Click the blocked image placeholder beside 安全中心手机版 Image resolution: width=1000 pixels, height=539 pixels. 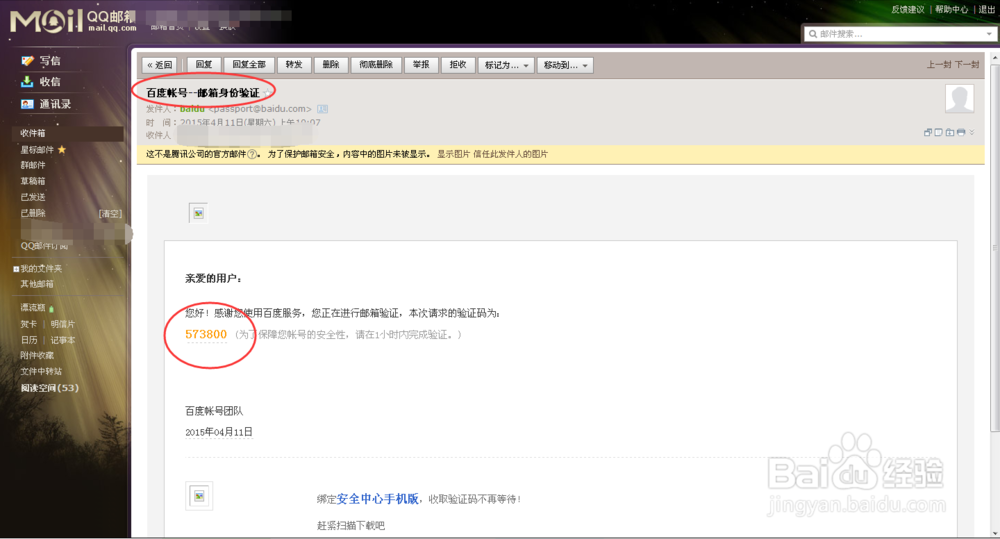(199, 496)
